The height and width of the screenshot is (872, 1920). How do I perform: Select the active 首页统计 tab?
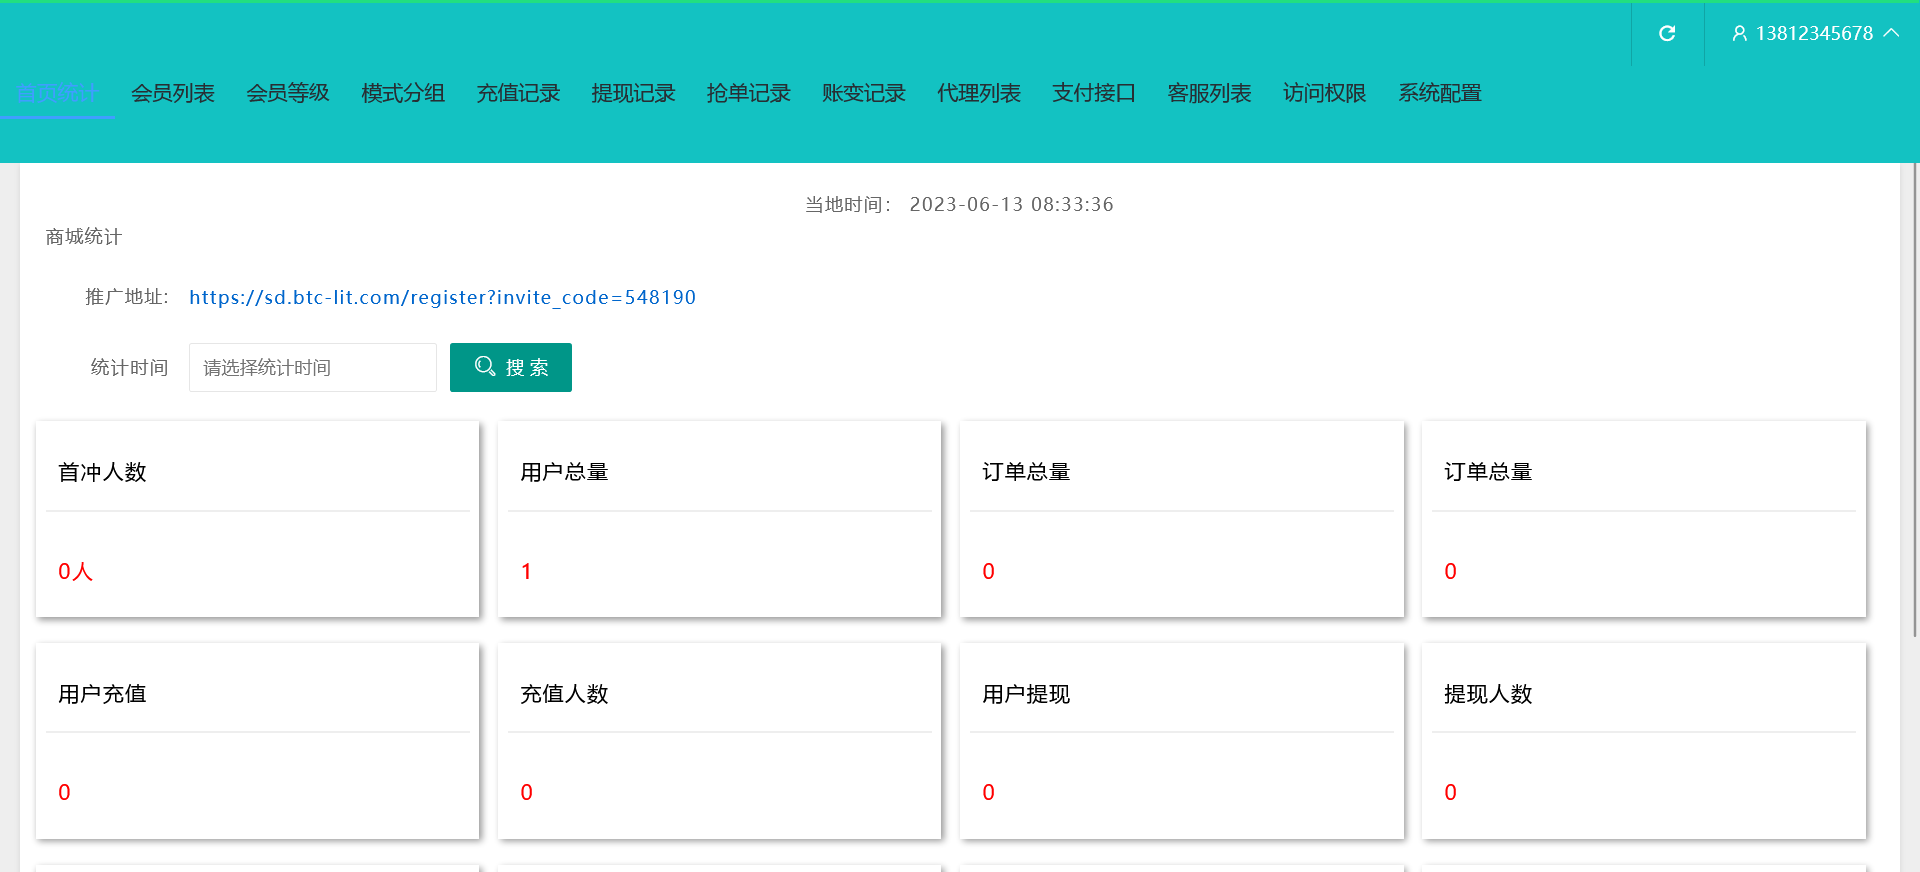(x=58, y=94)
